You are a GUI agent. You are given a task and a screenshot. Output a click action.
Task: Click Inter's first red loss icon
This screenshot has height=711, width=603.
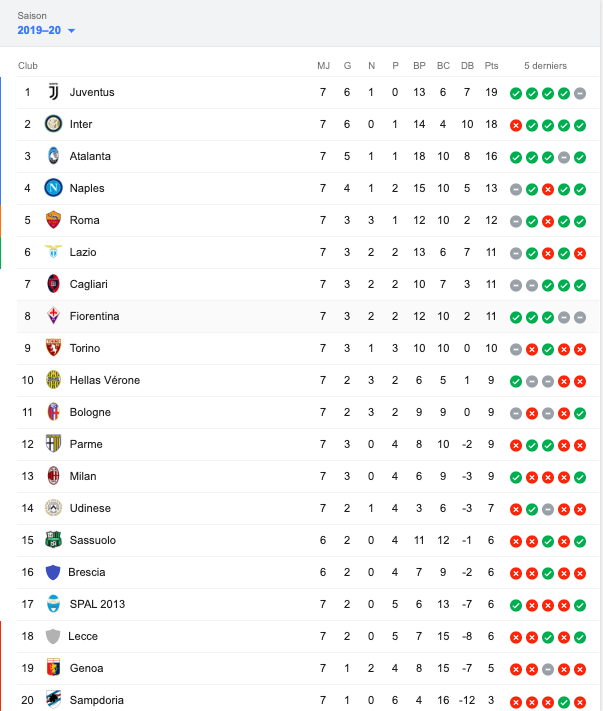[x=516, y=125]
